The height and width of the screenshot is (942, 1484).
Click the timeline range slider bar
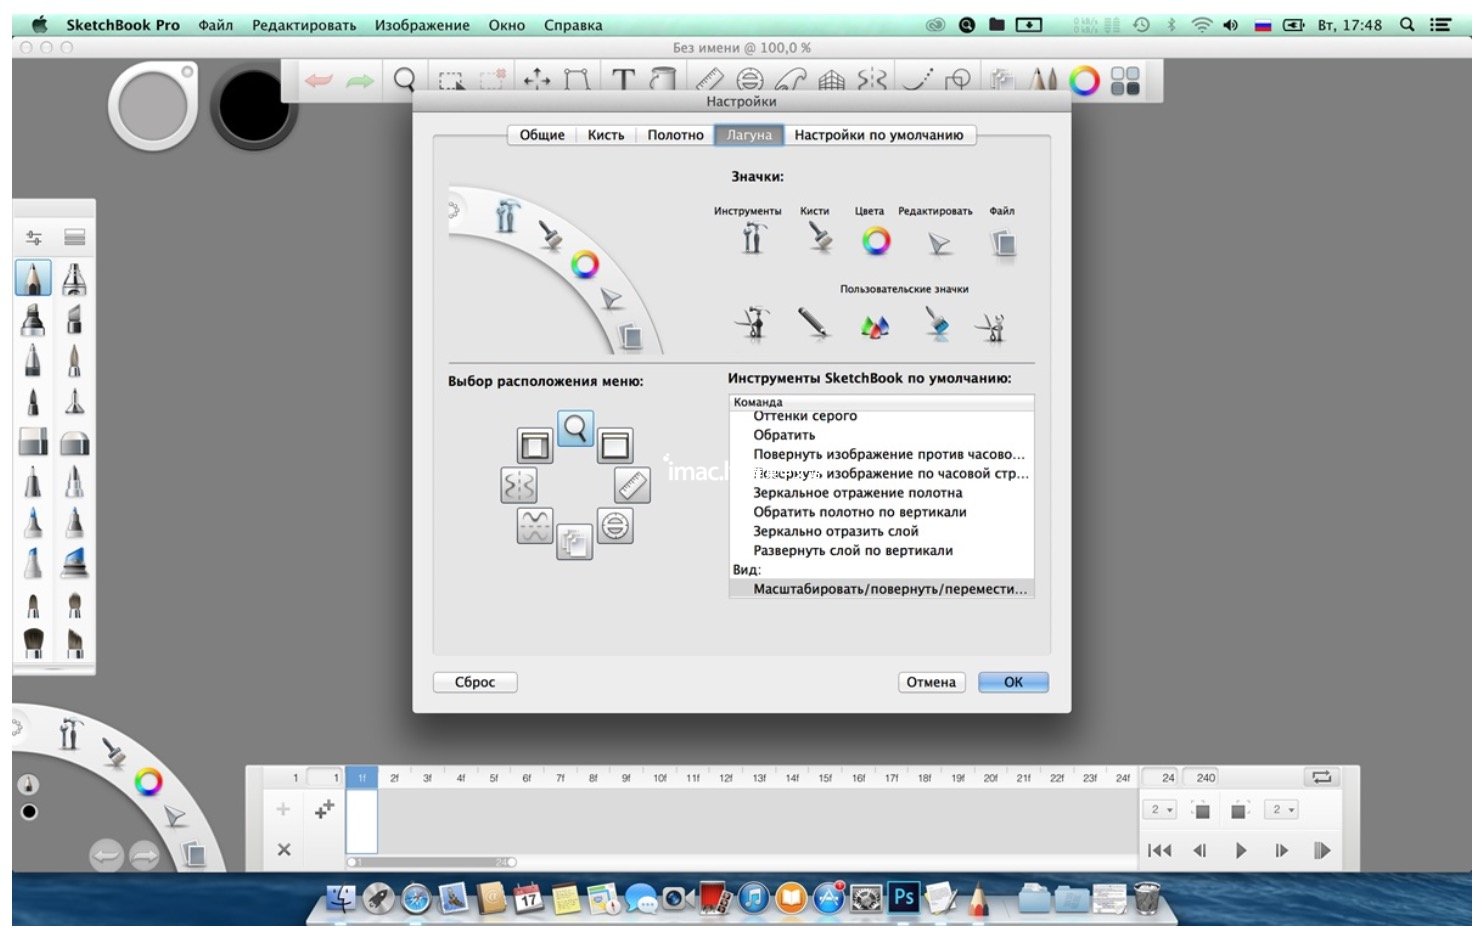432,862
